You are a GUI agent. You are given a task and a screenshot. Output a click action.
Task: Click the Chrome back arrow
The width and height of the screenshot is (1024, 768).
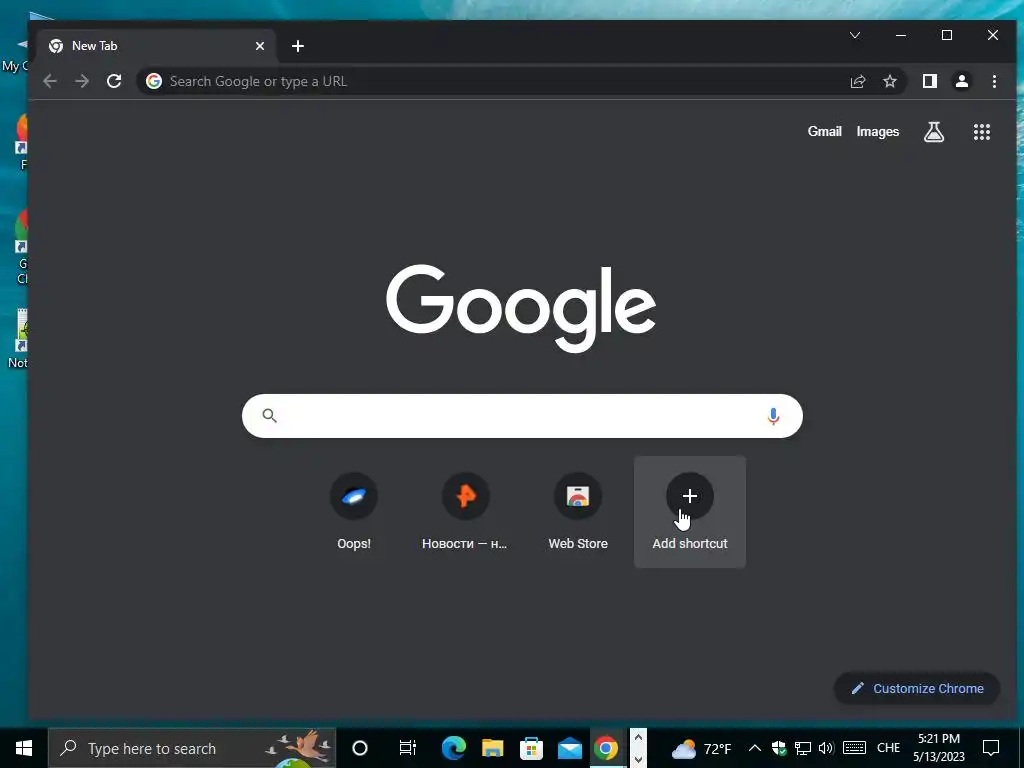(50, 81)
